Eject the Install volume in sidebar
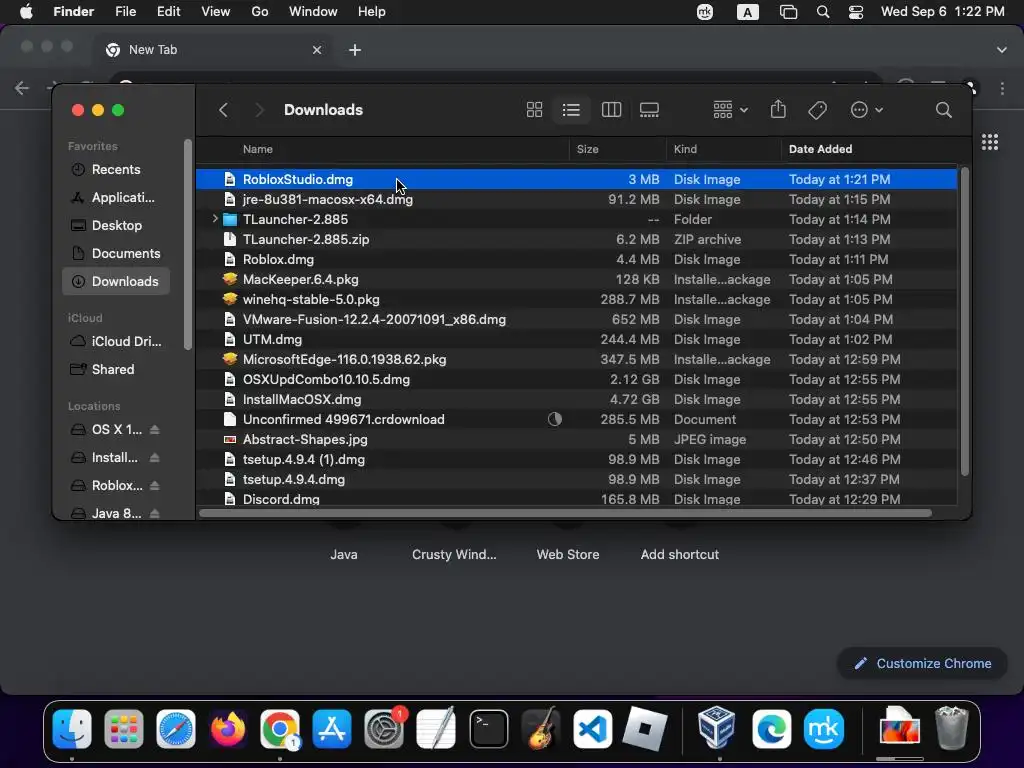This screenshot has height=768, width=1024. [x=154, y=458]
